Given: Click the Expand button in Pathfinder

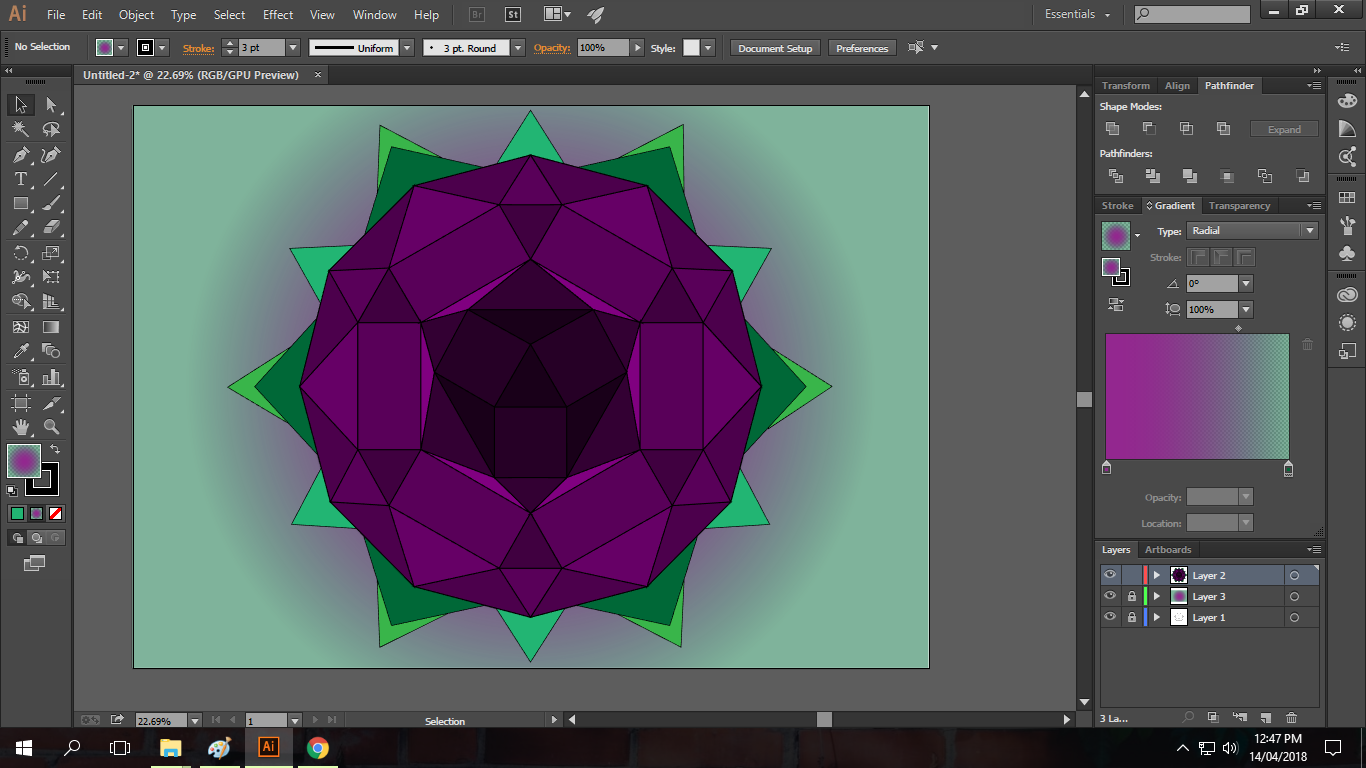Looking at the screenshot, I should tap(1284, 129).
